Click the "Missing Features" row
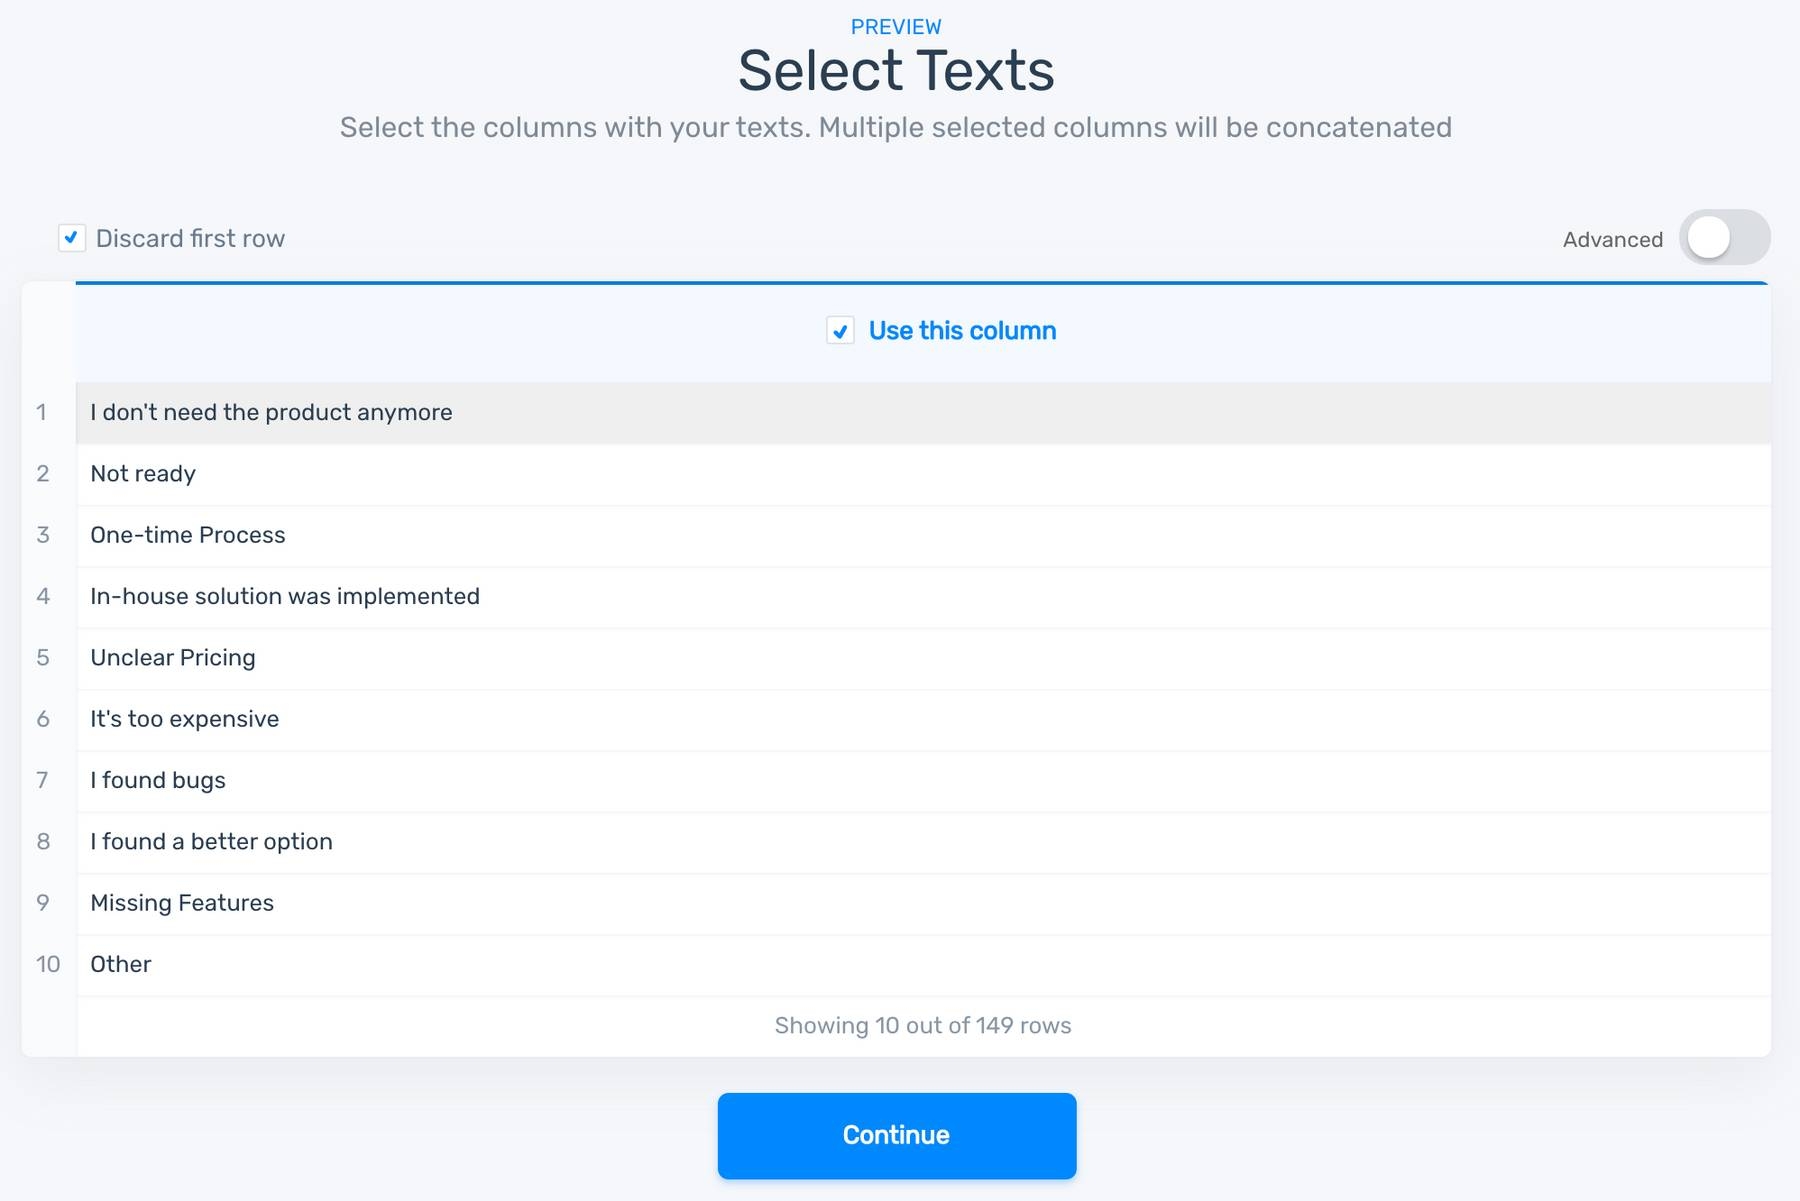The width and height of the screenshot is (1800, 1201). tap(182, 903)
